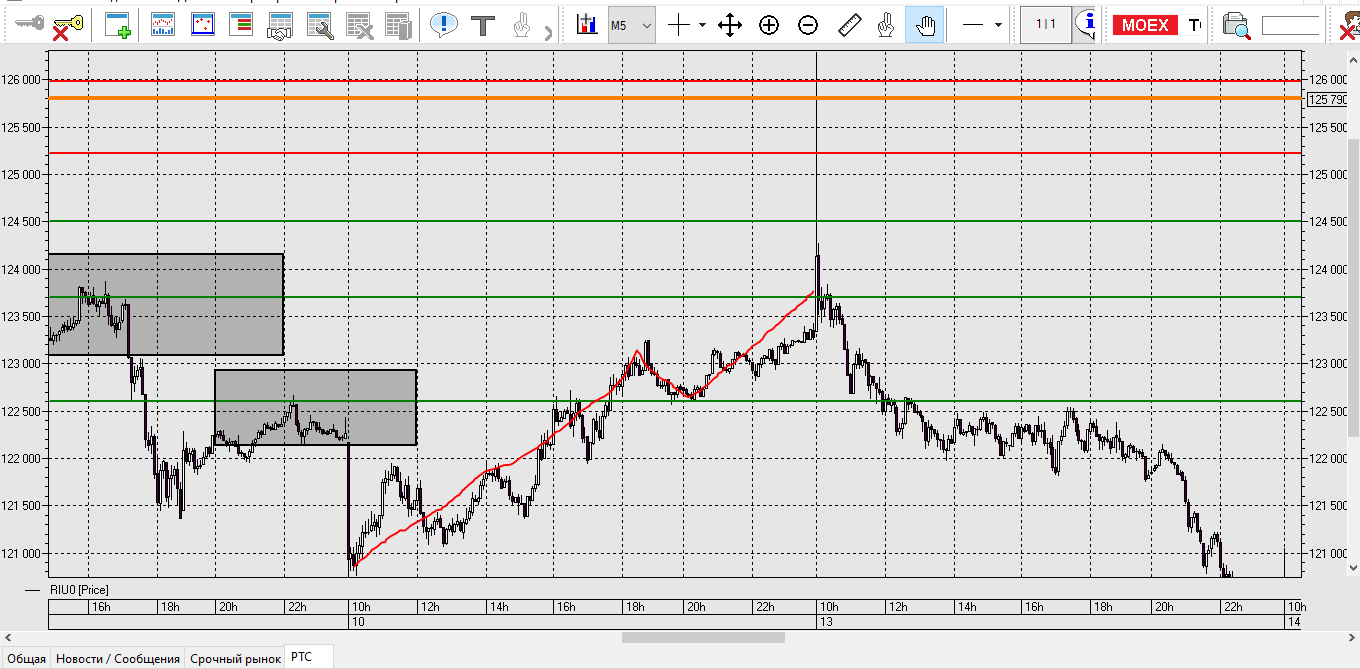1360x669 pixels.
Task: Switch to the Новости / Сообщения tab
Action: [x=118, y=659]
